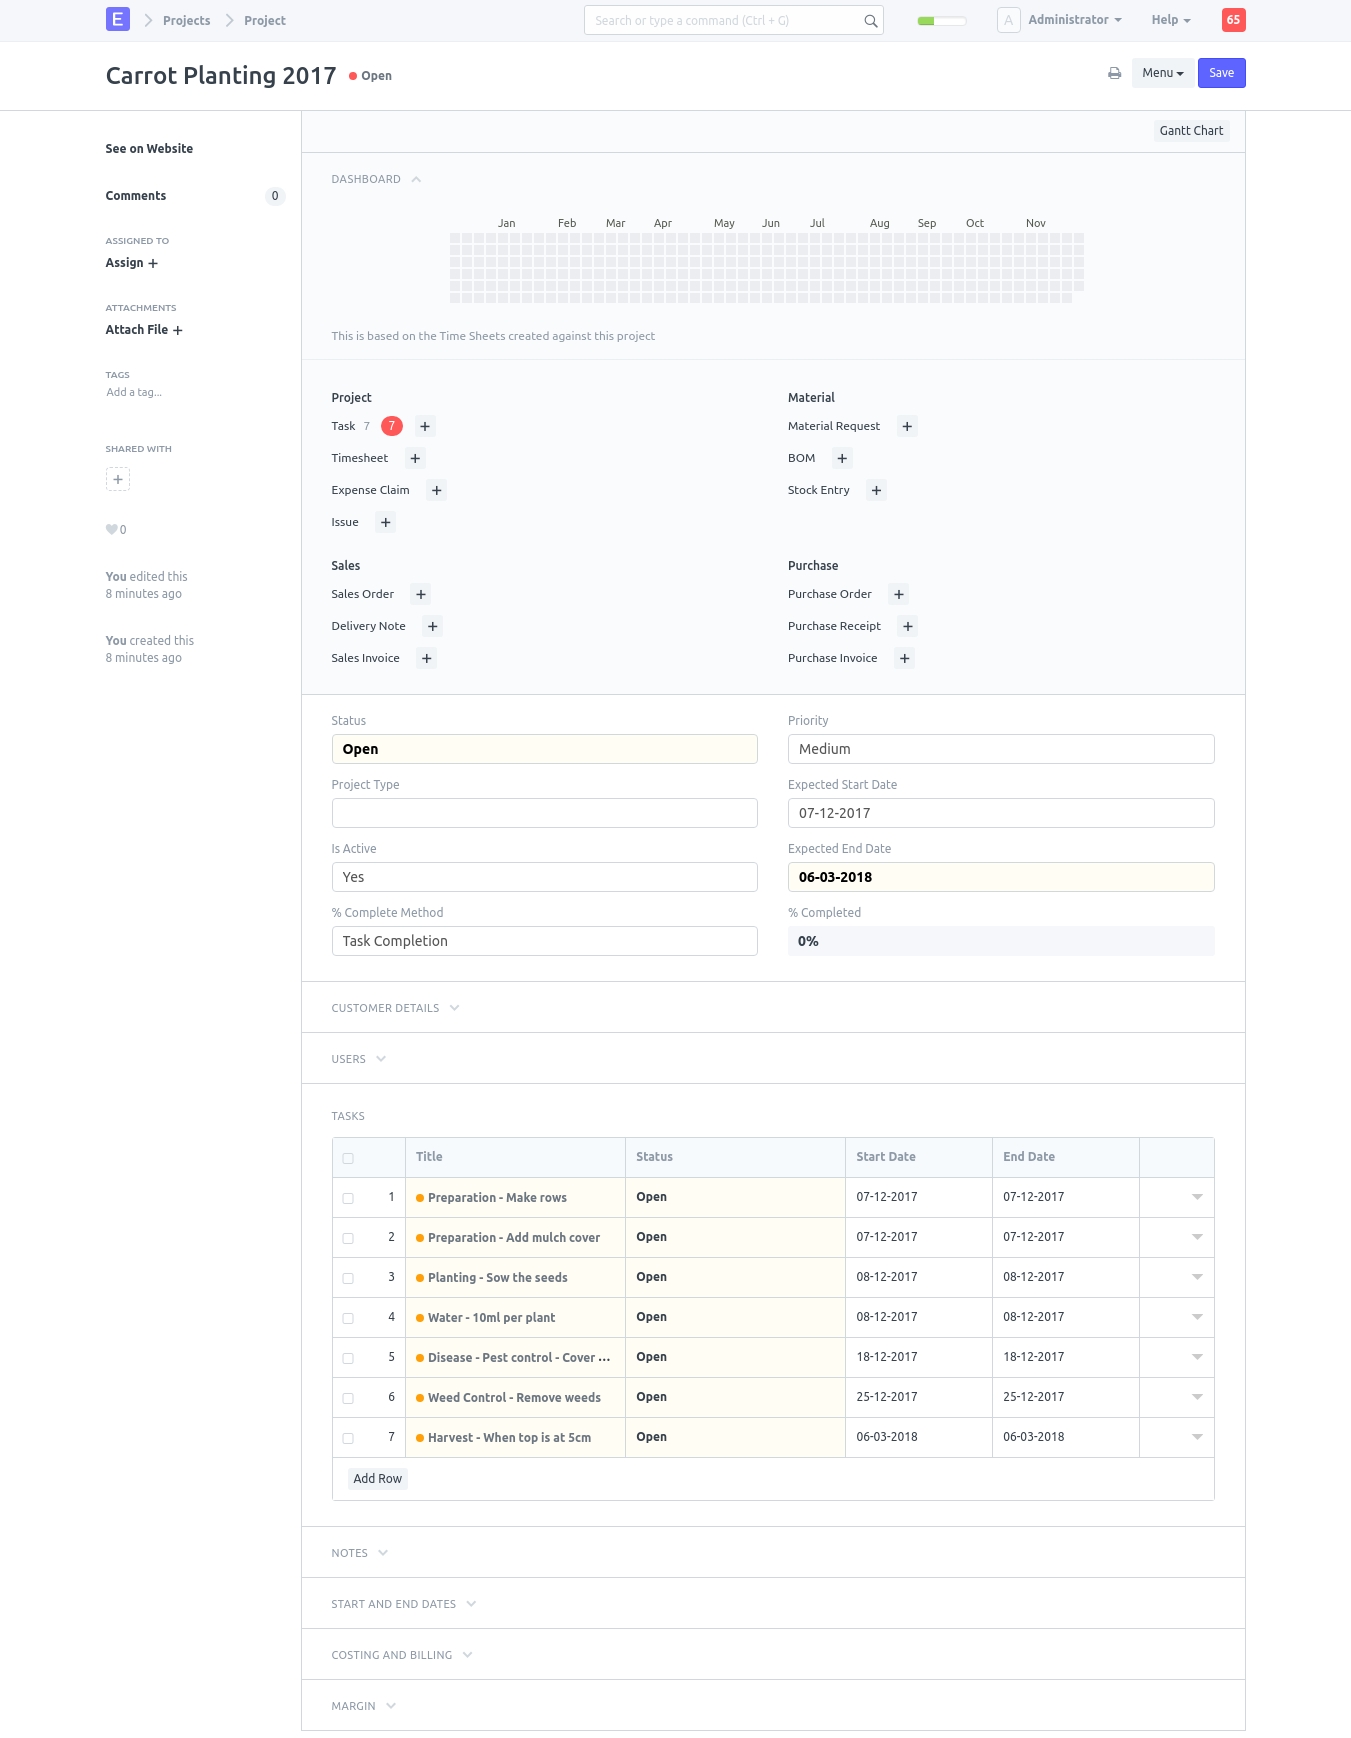Image resolution: width=1351 pixels, height=1738 pixels.
Task: Click the search magnifier icon
Action: (870, 21)
